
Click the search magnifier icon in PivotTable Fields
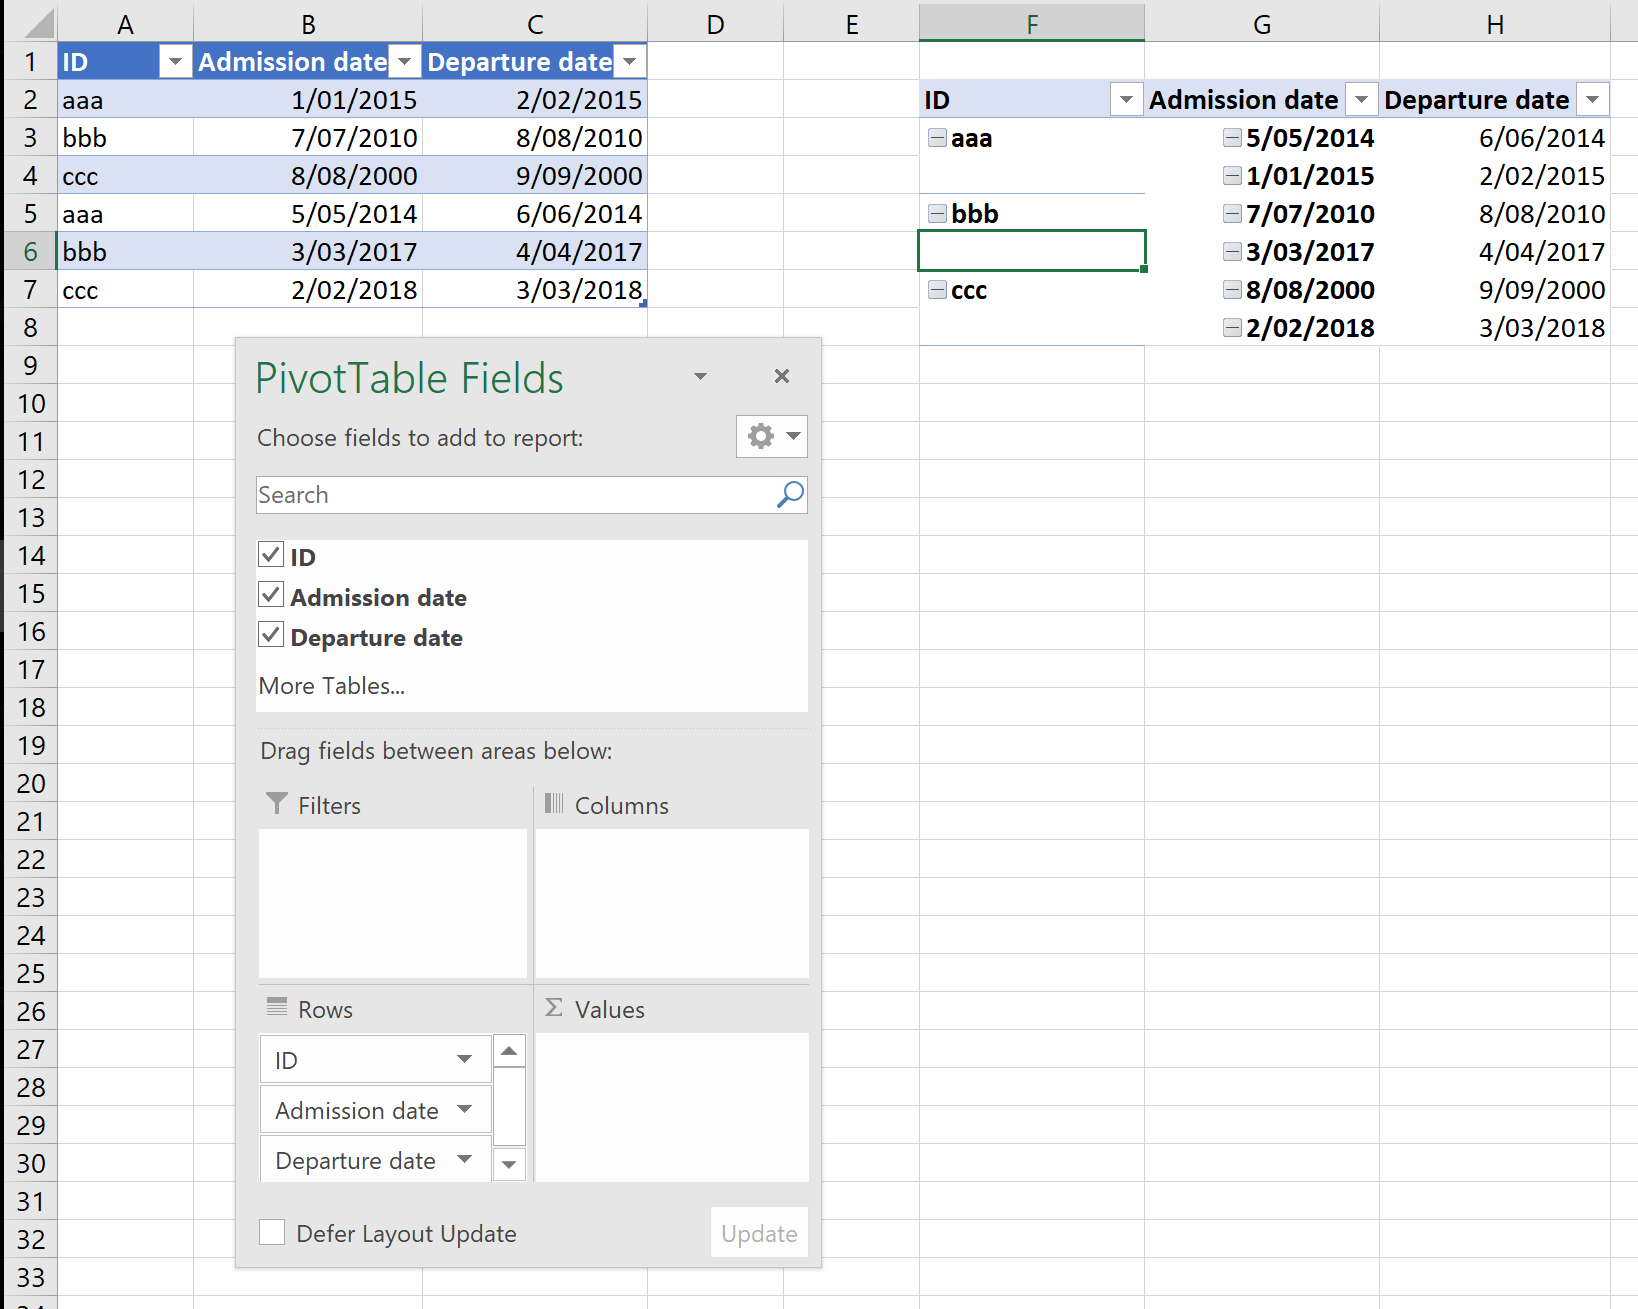(x=790, y=495)
